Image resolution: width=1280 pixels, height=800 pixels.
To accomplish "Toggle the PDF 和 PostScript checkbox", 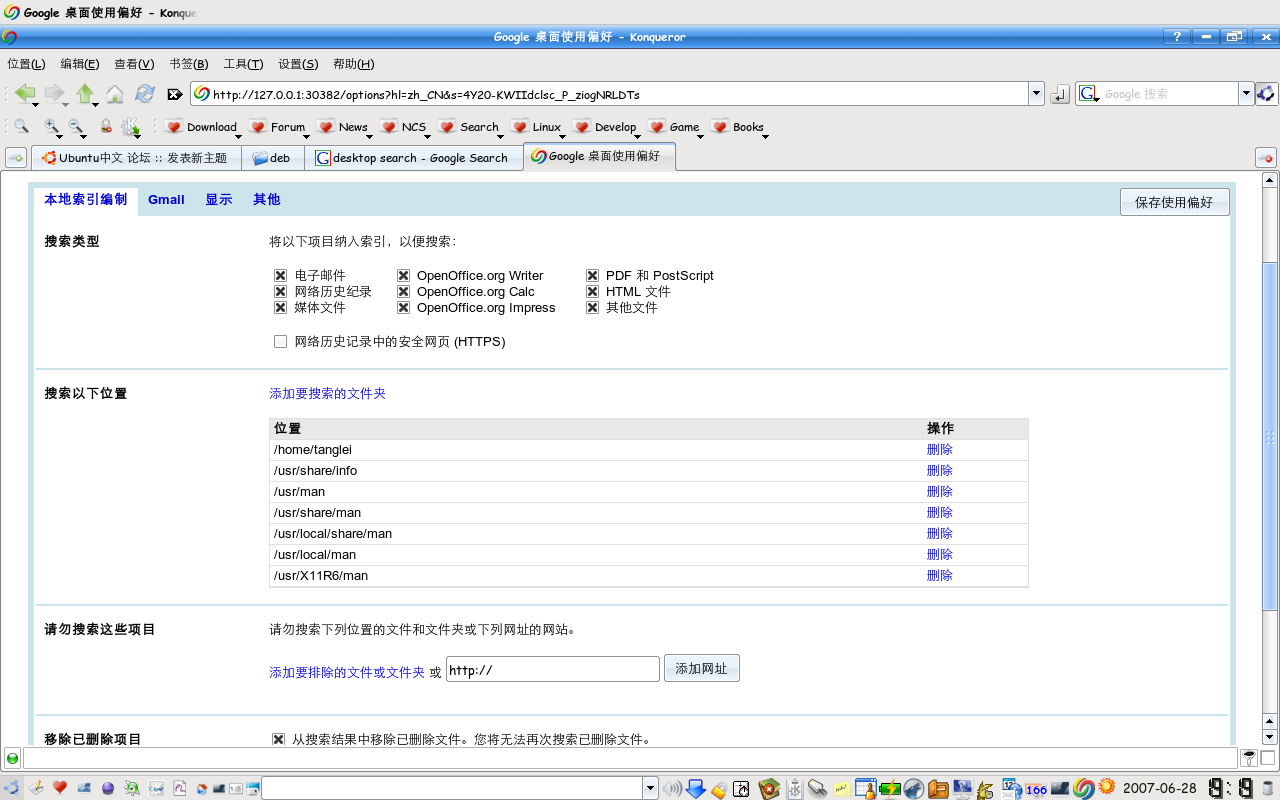I will (x=592, y=276).
